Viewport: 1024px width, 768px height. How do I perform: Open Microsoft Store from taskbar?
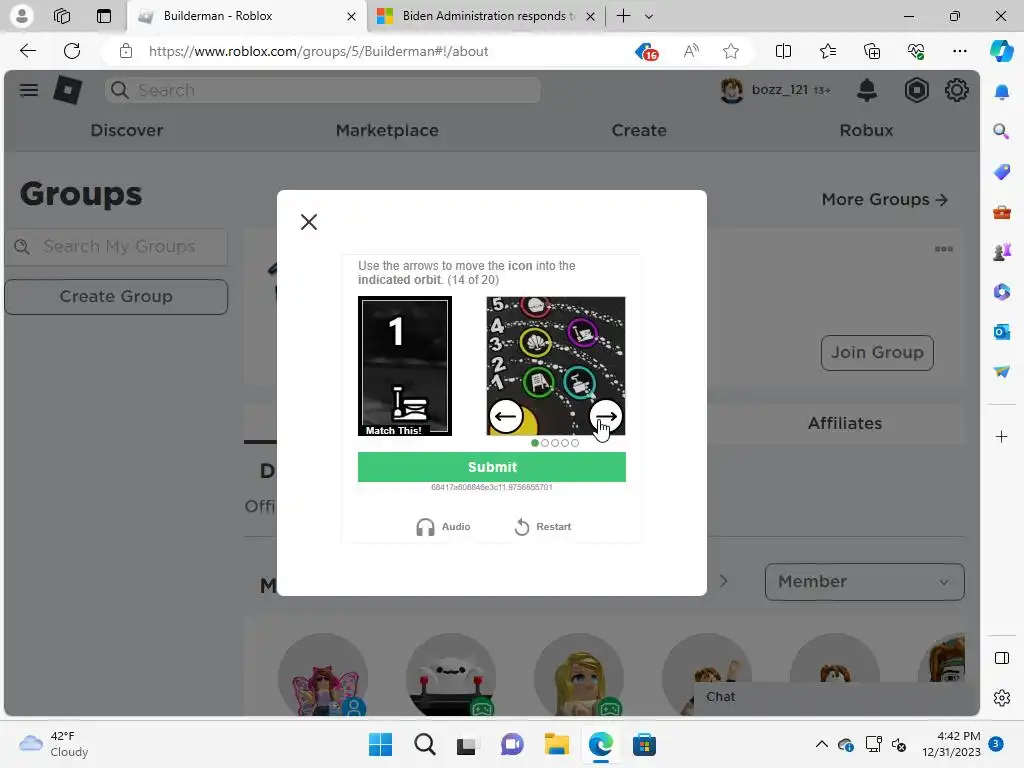(x=644, y=744)
